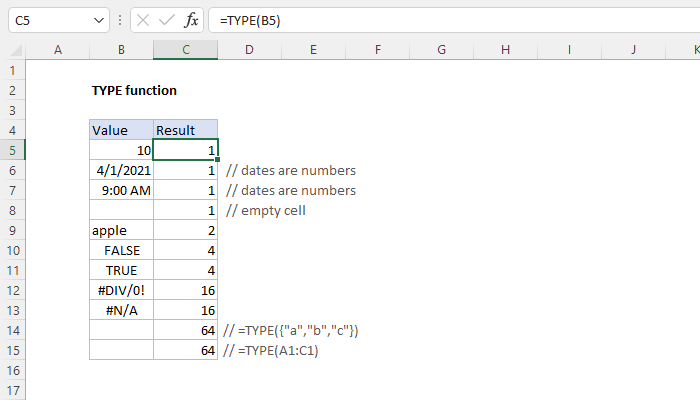This screenshot has width=700, height=400.
Task: Select column I header
Action: pos(569,50)
